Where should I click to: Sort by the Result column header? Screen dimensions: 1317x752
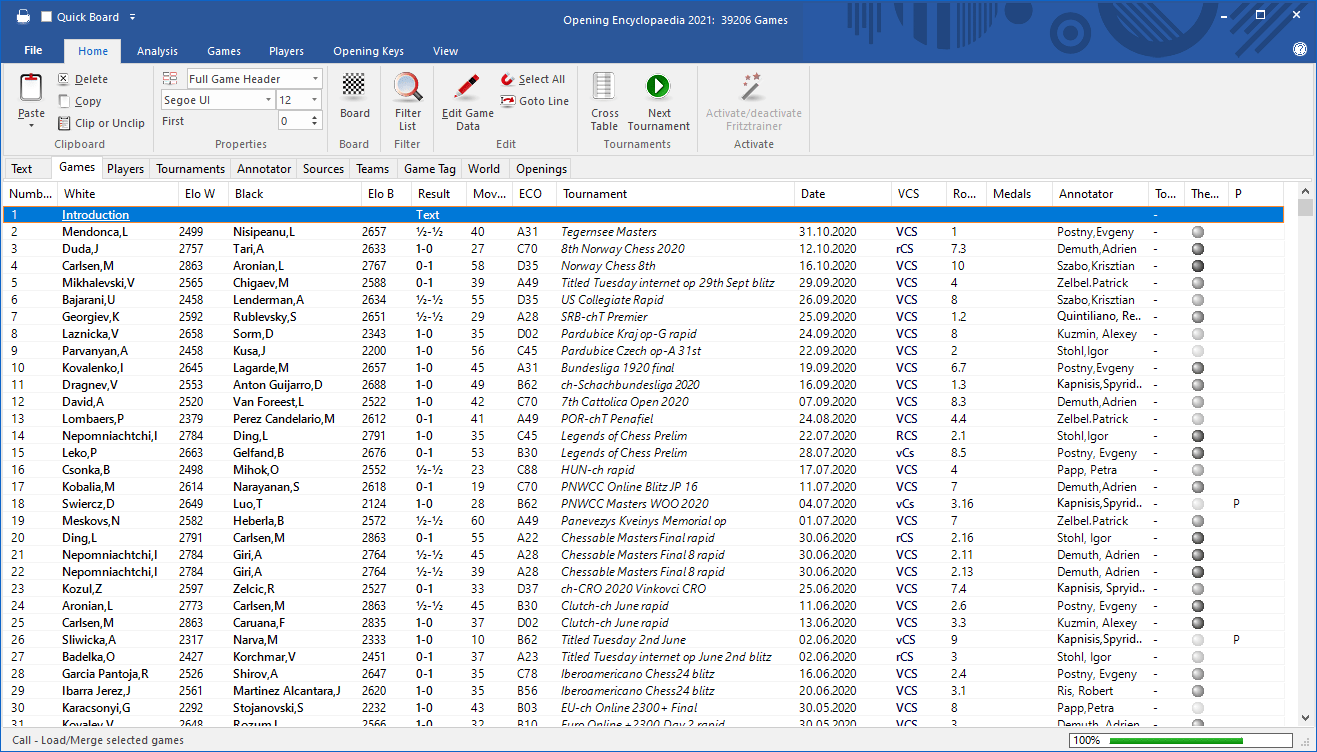pyautogui.click(x=439, y=194)
